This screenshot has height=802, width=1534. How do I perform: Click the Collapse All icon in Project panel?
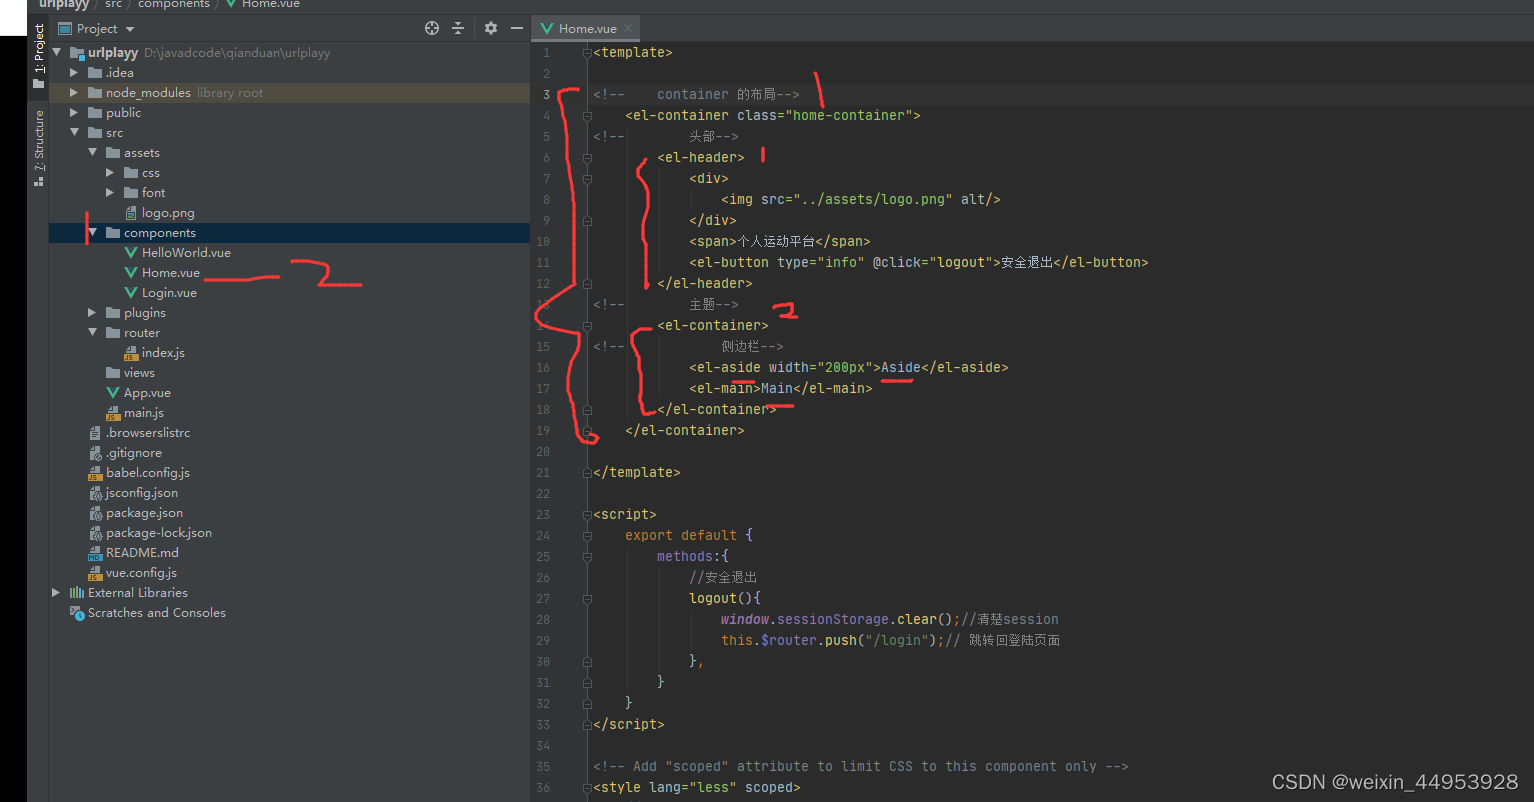(458, 28)
